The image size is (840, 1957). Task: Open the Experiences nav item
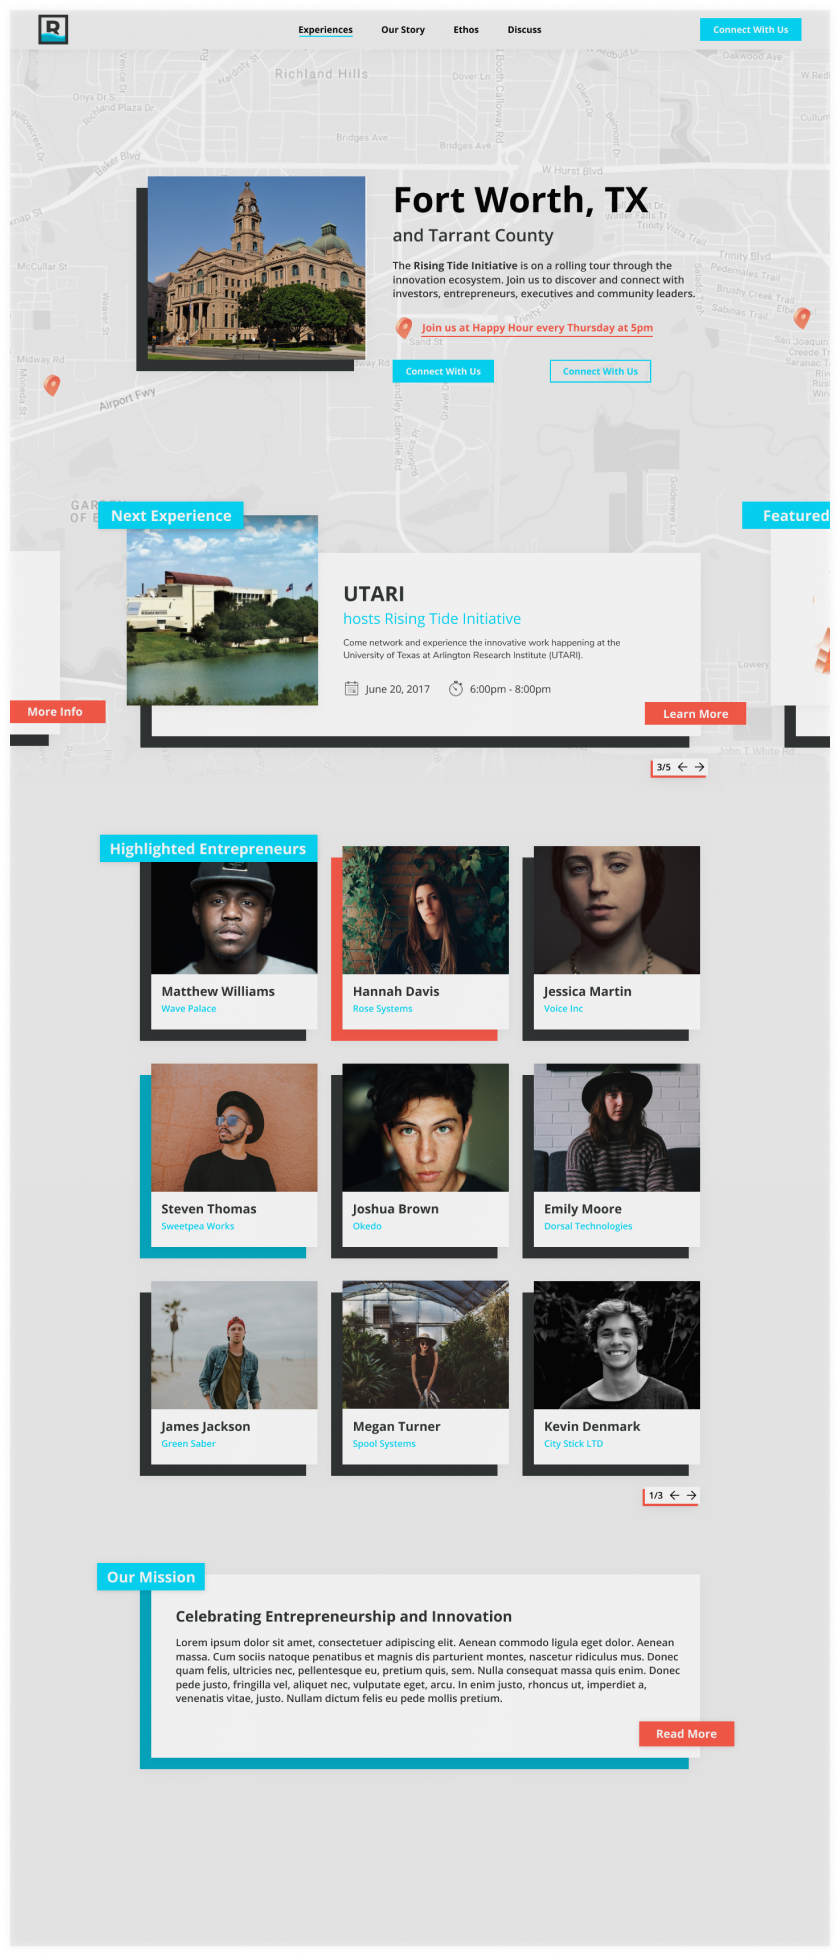pos(325,30)
